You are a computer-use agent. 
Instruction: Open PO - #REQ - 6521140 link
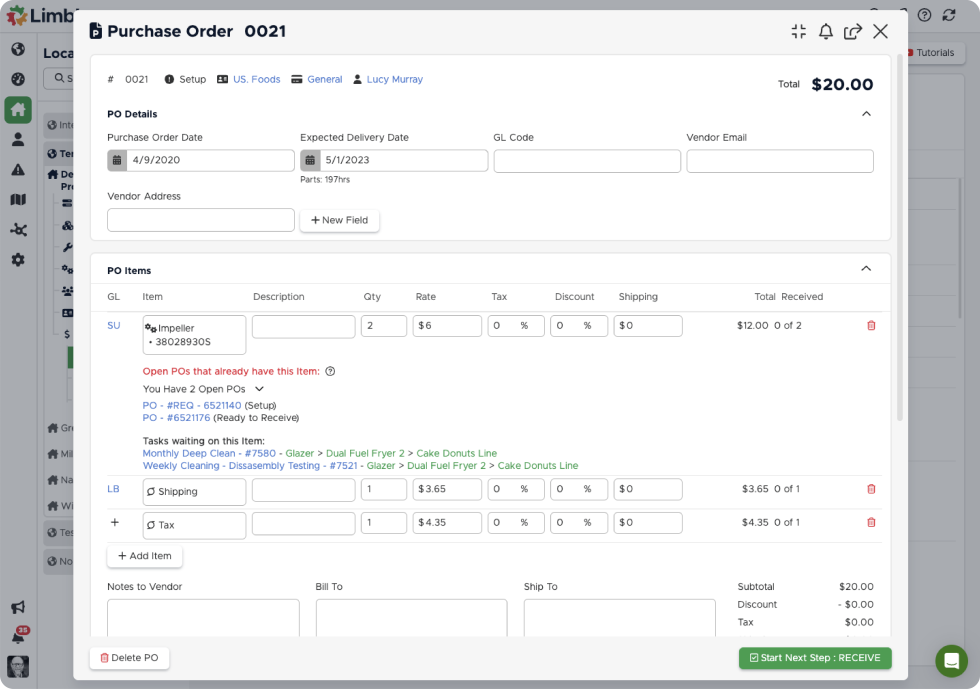tap(192, 405)
